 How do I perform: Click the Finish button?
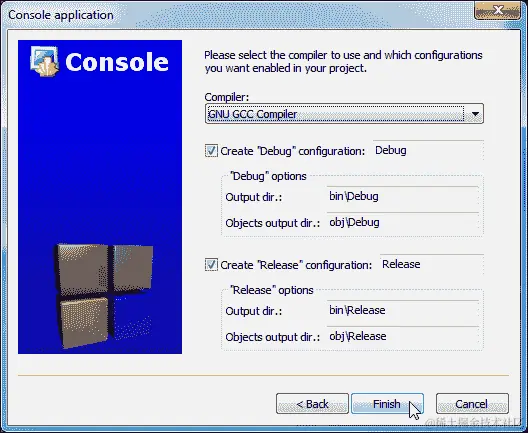pos(387,403)
